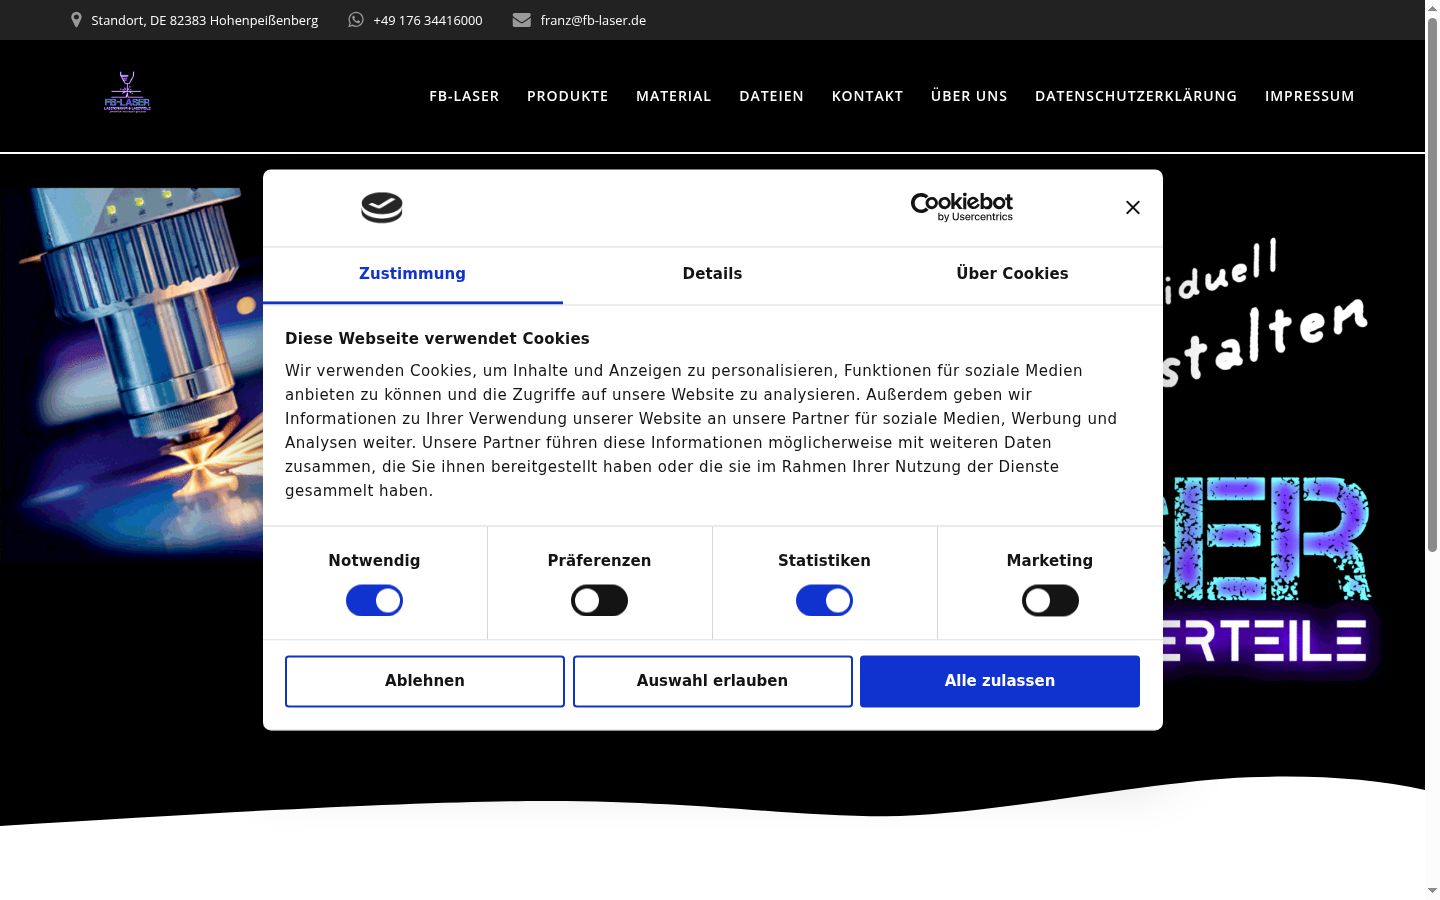Open the PRODUKTE menu item
1440x900 pixels.
click(568, 96)
